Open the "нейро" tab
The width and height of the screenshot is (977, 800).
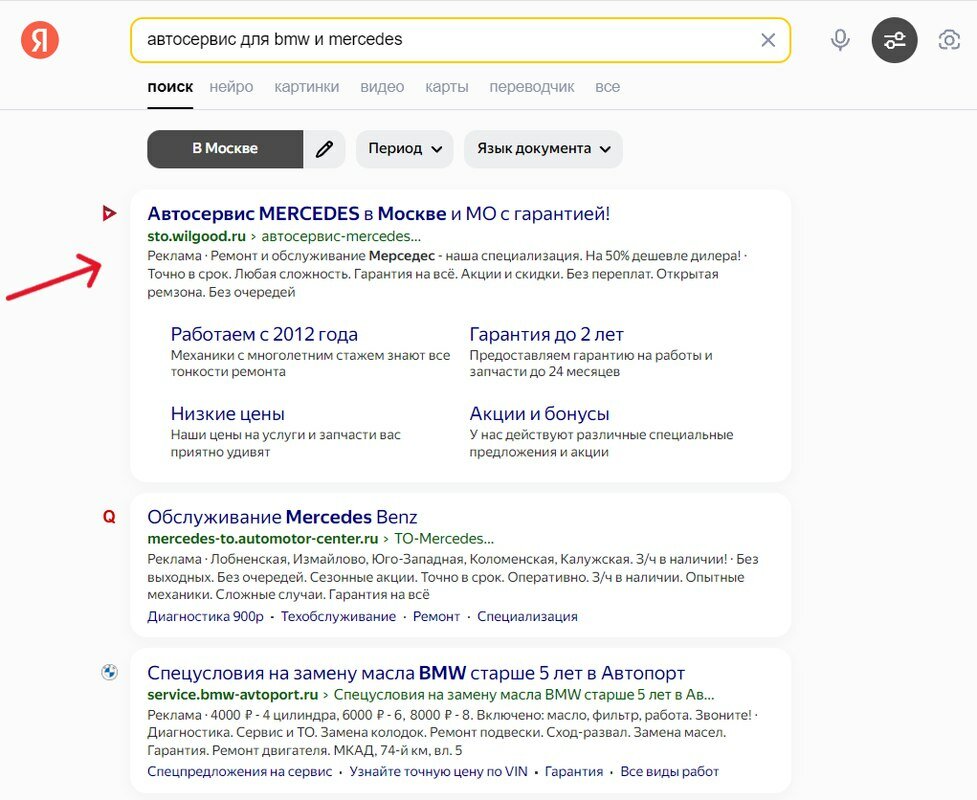(231, 87)
